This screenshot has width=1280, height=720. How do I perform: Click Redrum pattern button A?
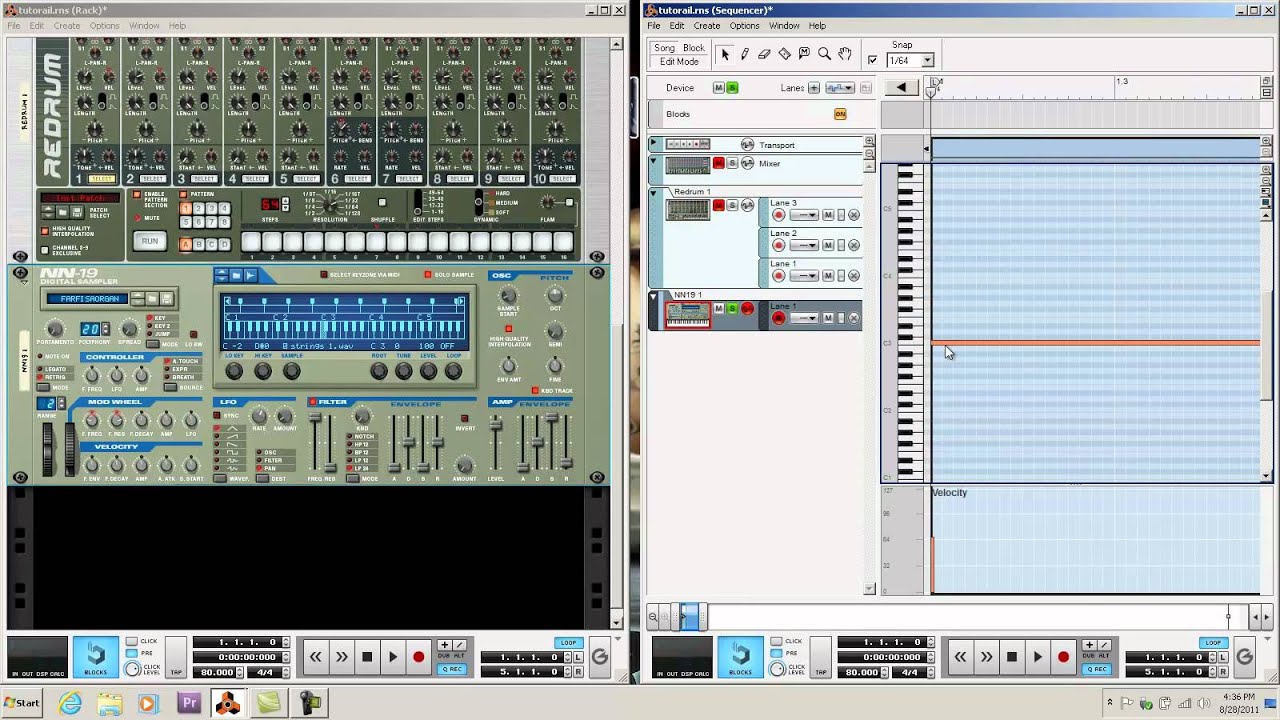(186, 244)
